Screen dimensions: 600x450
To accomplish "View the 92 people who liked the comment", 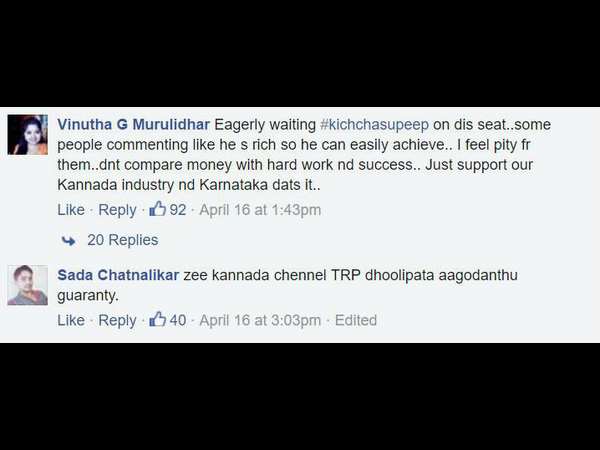I will point(178,210).
